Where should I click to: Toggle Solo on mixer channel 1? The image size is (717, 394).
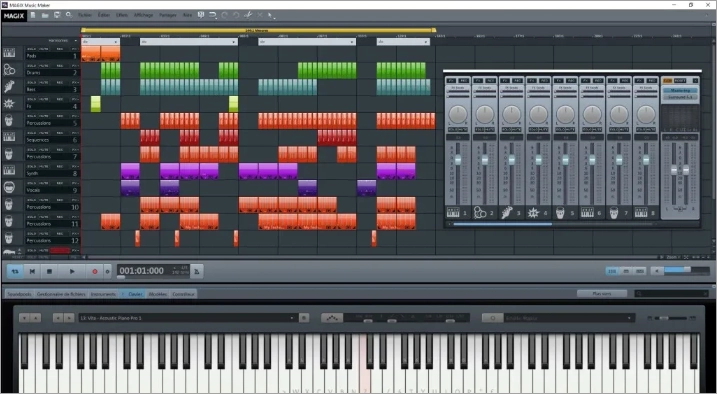click(x=452, y=130)
